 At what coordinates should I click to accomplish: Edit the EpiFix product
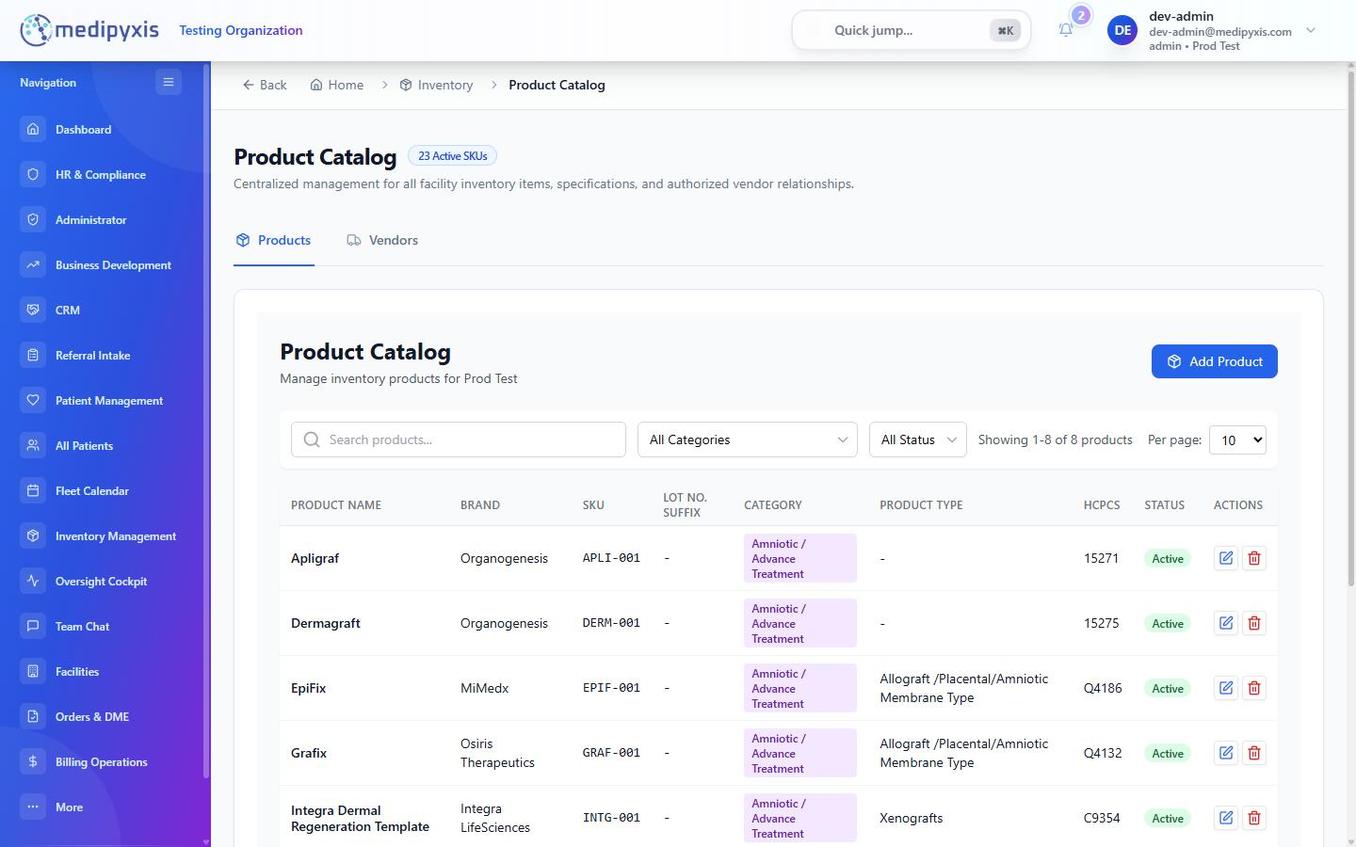coord(1226,688)
